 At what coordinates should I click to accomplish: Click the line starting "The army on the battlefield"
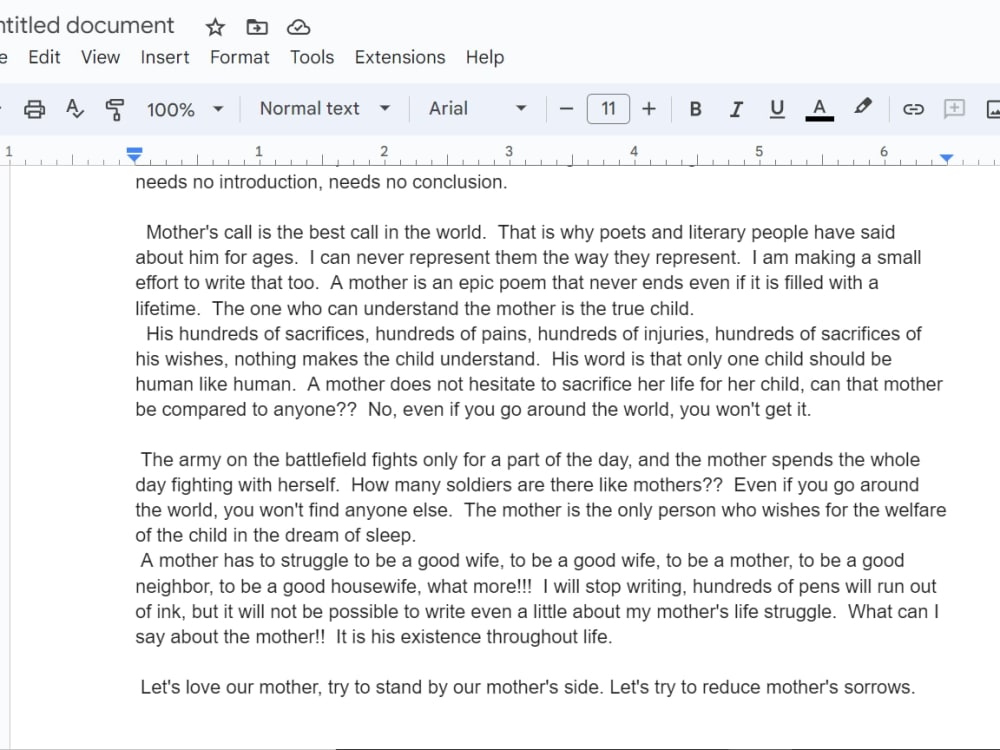tap(530, 460)
